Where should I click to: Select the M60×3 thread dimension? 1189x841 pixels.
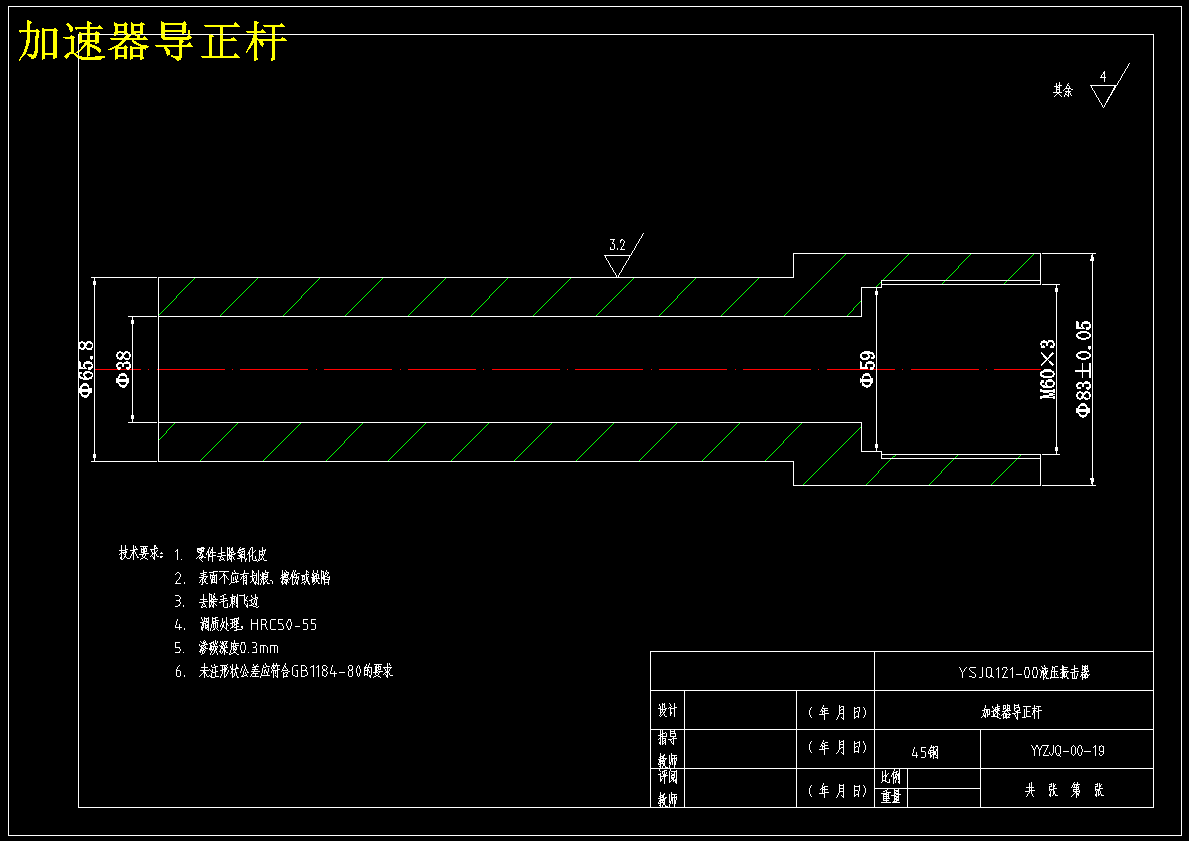tap(1047, 369)
